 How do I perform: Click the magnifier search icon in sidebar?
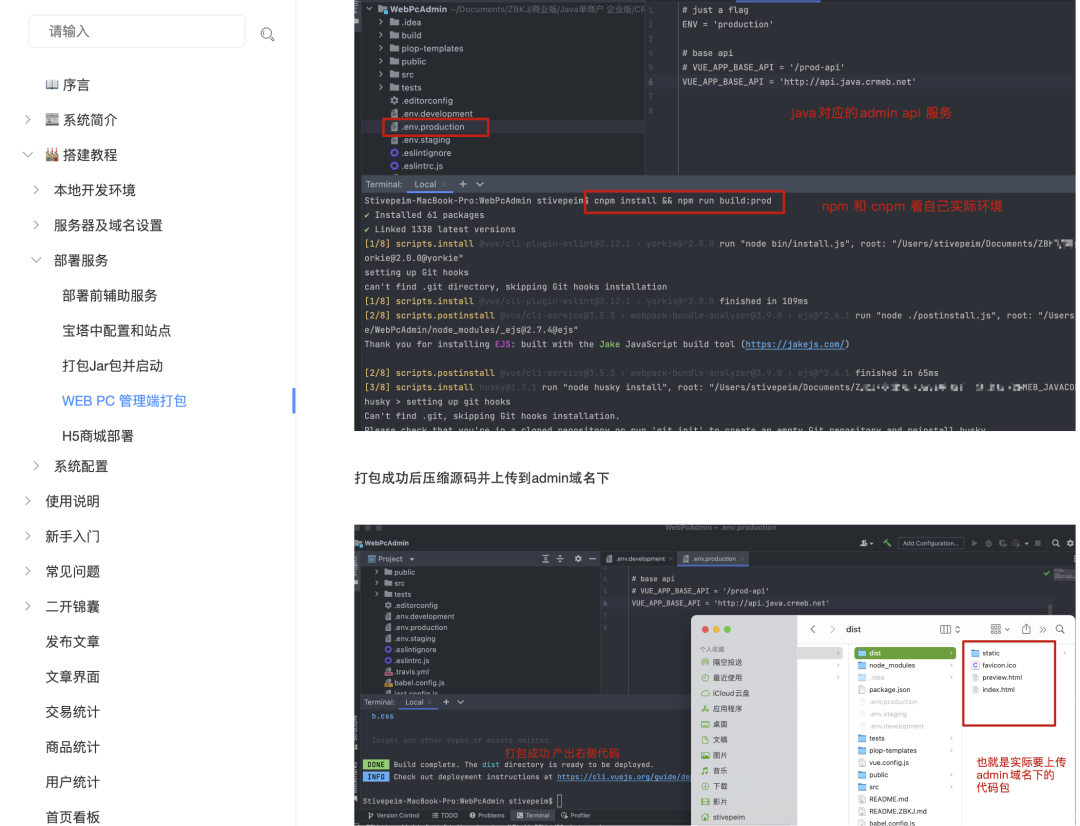pos(267,34)
